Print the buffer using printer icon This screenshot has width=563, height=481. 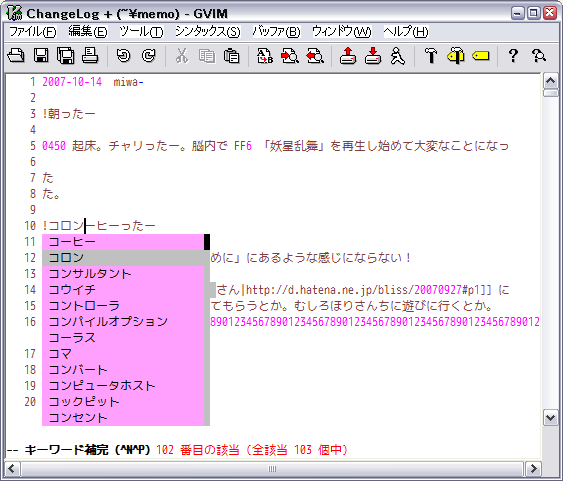coord(90,56)
